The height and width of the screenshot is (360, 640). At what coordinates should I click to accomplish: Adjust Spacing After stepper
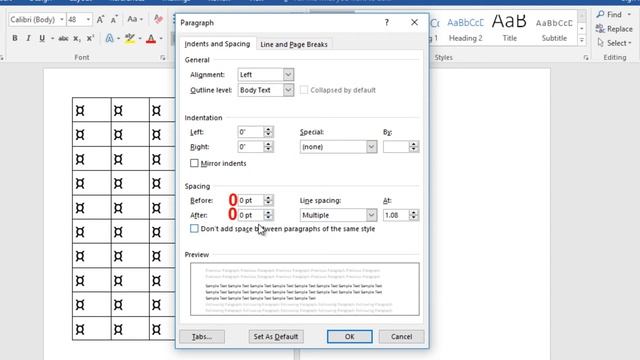[268, 215]
